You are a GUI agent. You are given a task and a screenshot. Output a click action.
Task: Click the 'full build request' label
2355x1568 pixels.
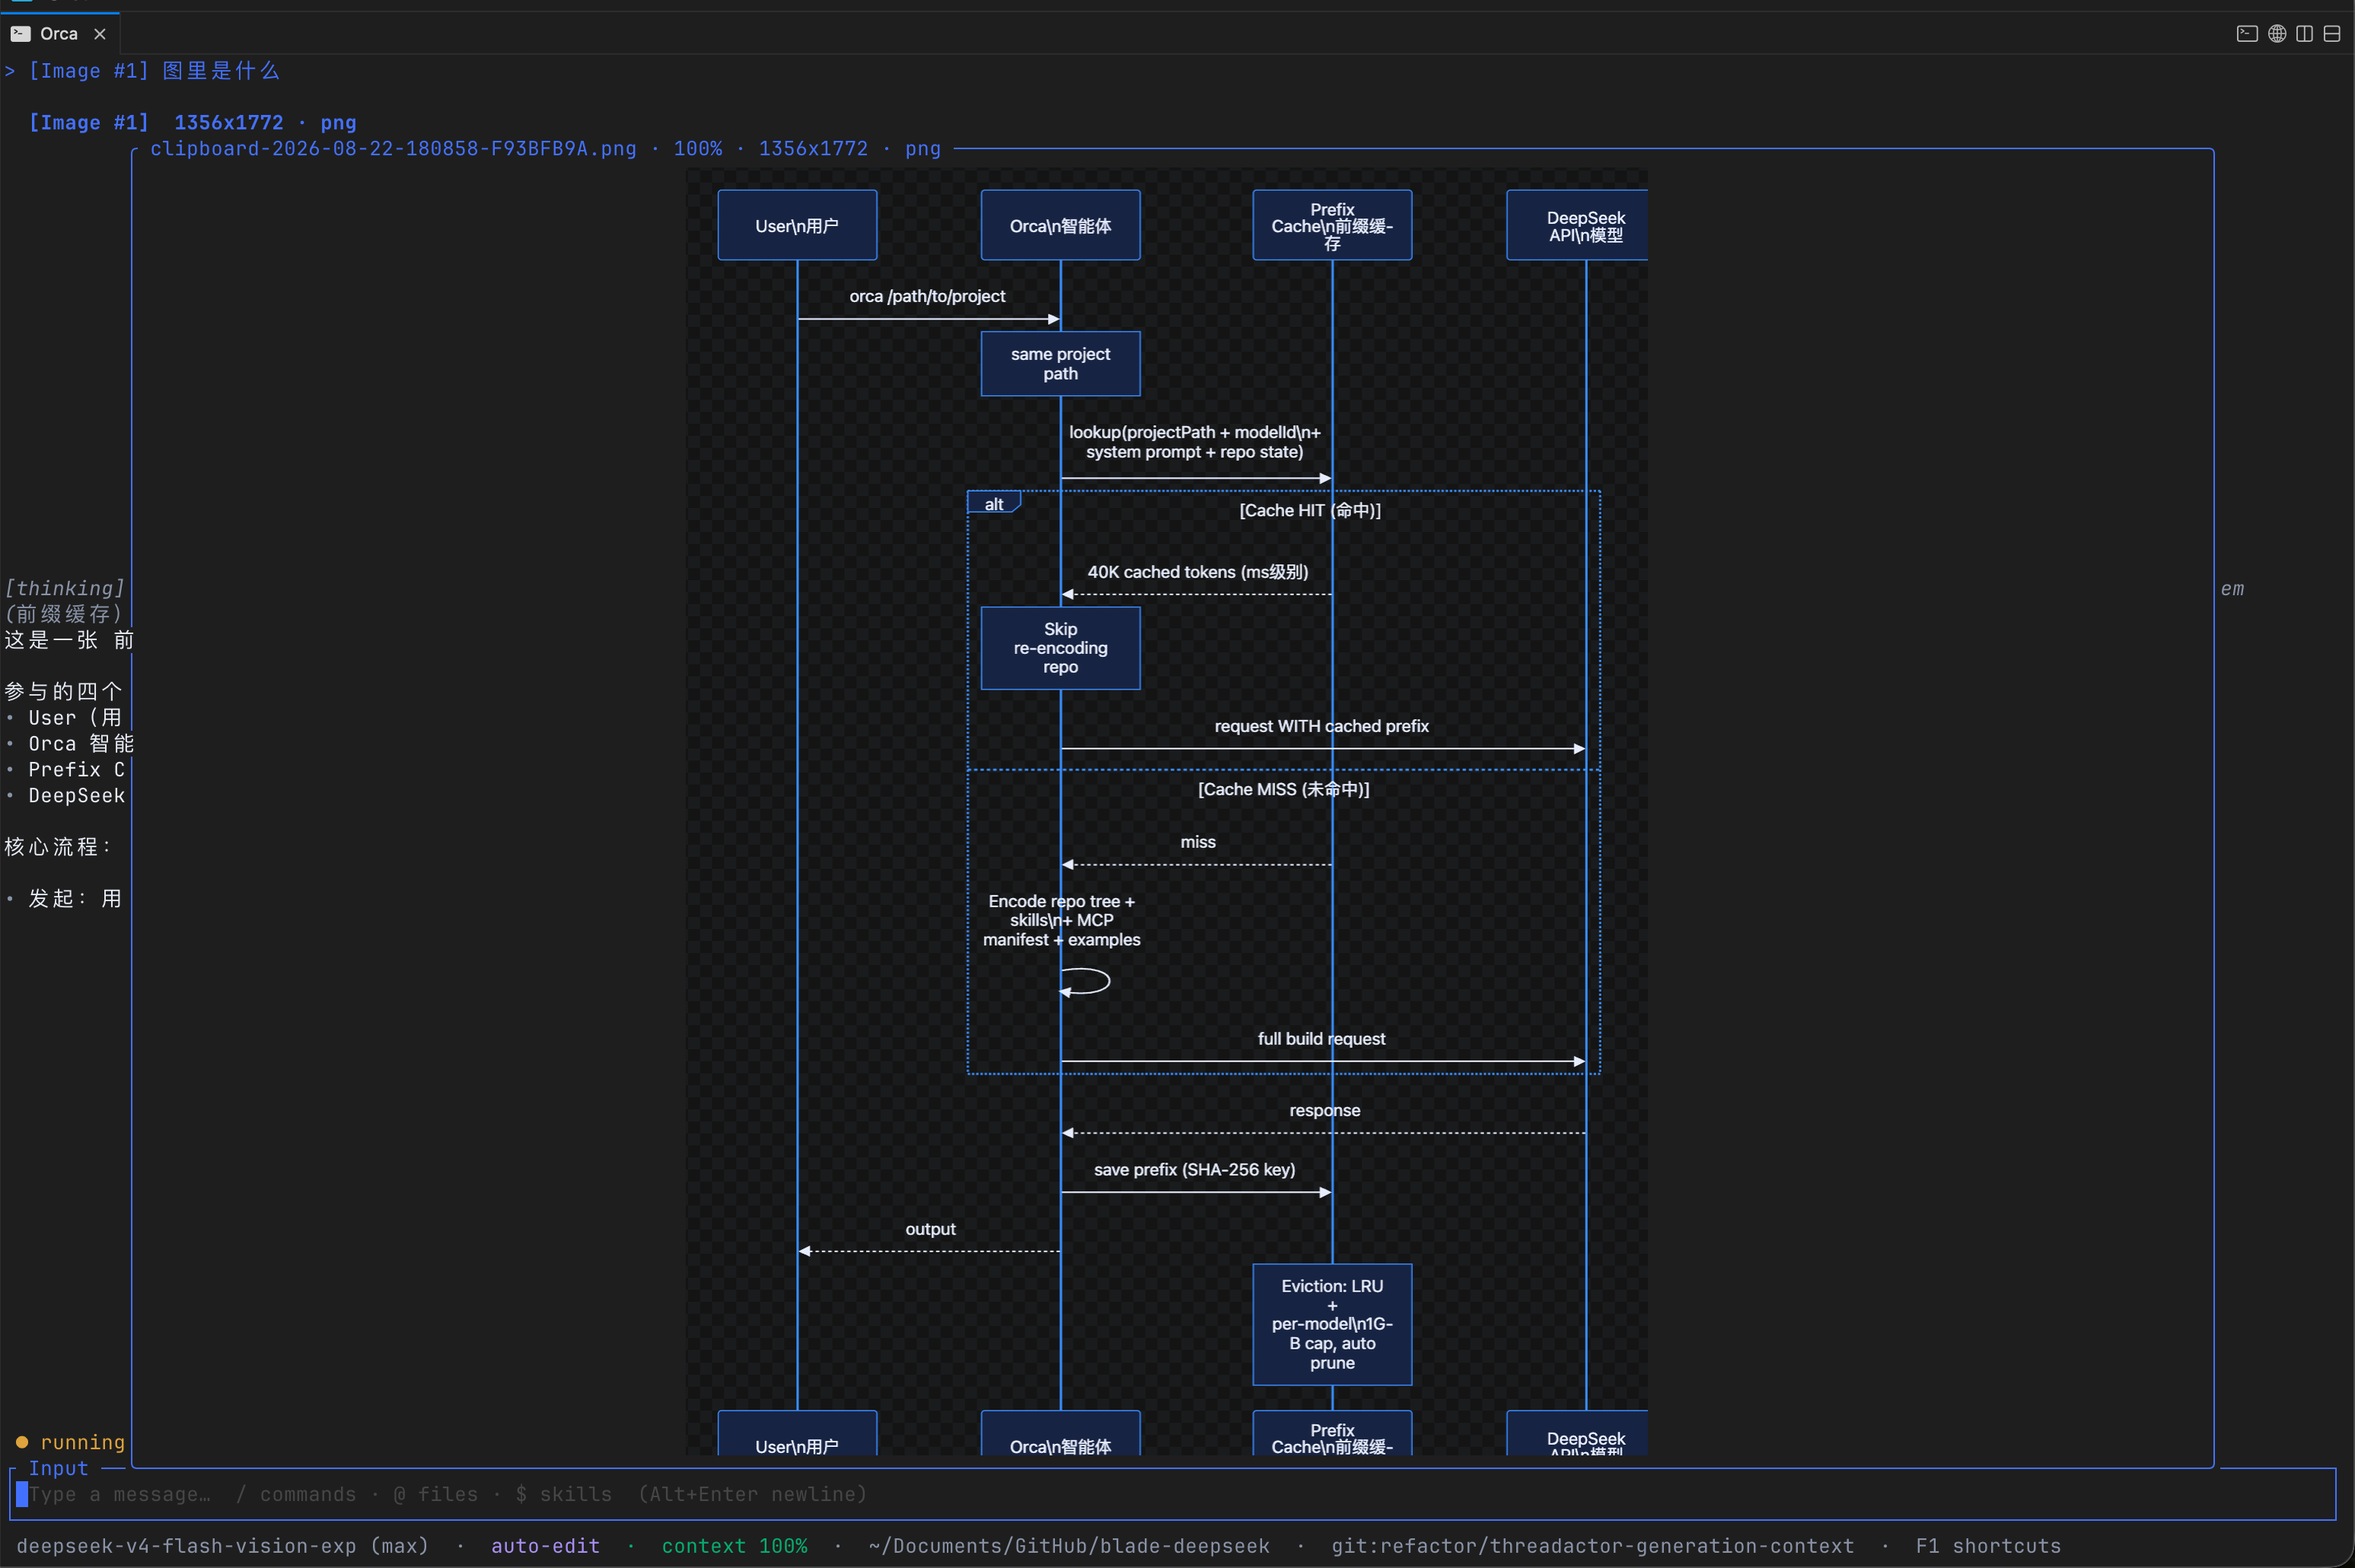(x=1321, y=1039)
